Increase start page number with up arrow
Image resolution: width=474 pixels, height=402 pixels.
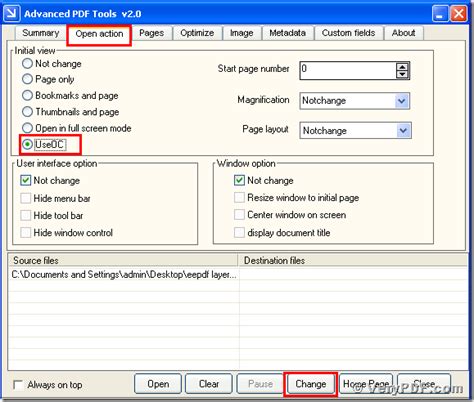402,66
